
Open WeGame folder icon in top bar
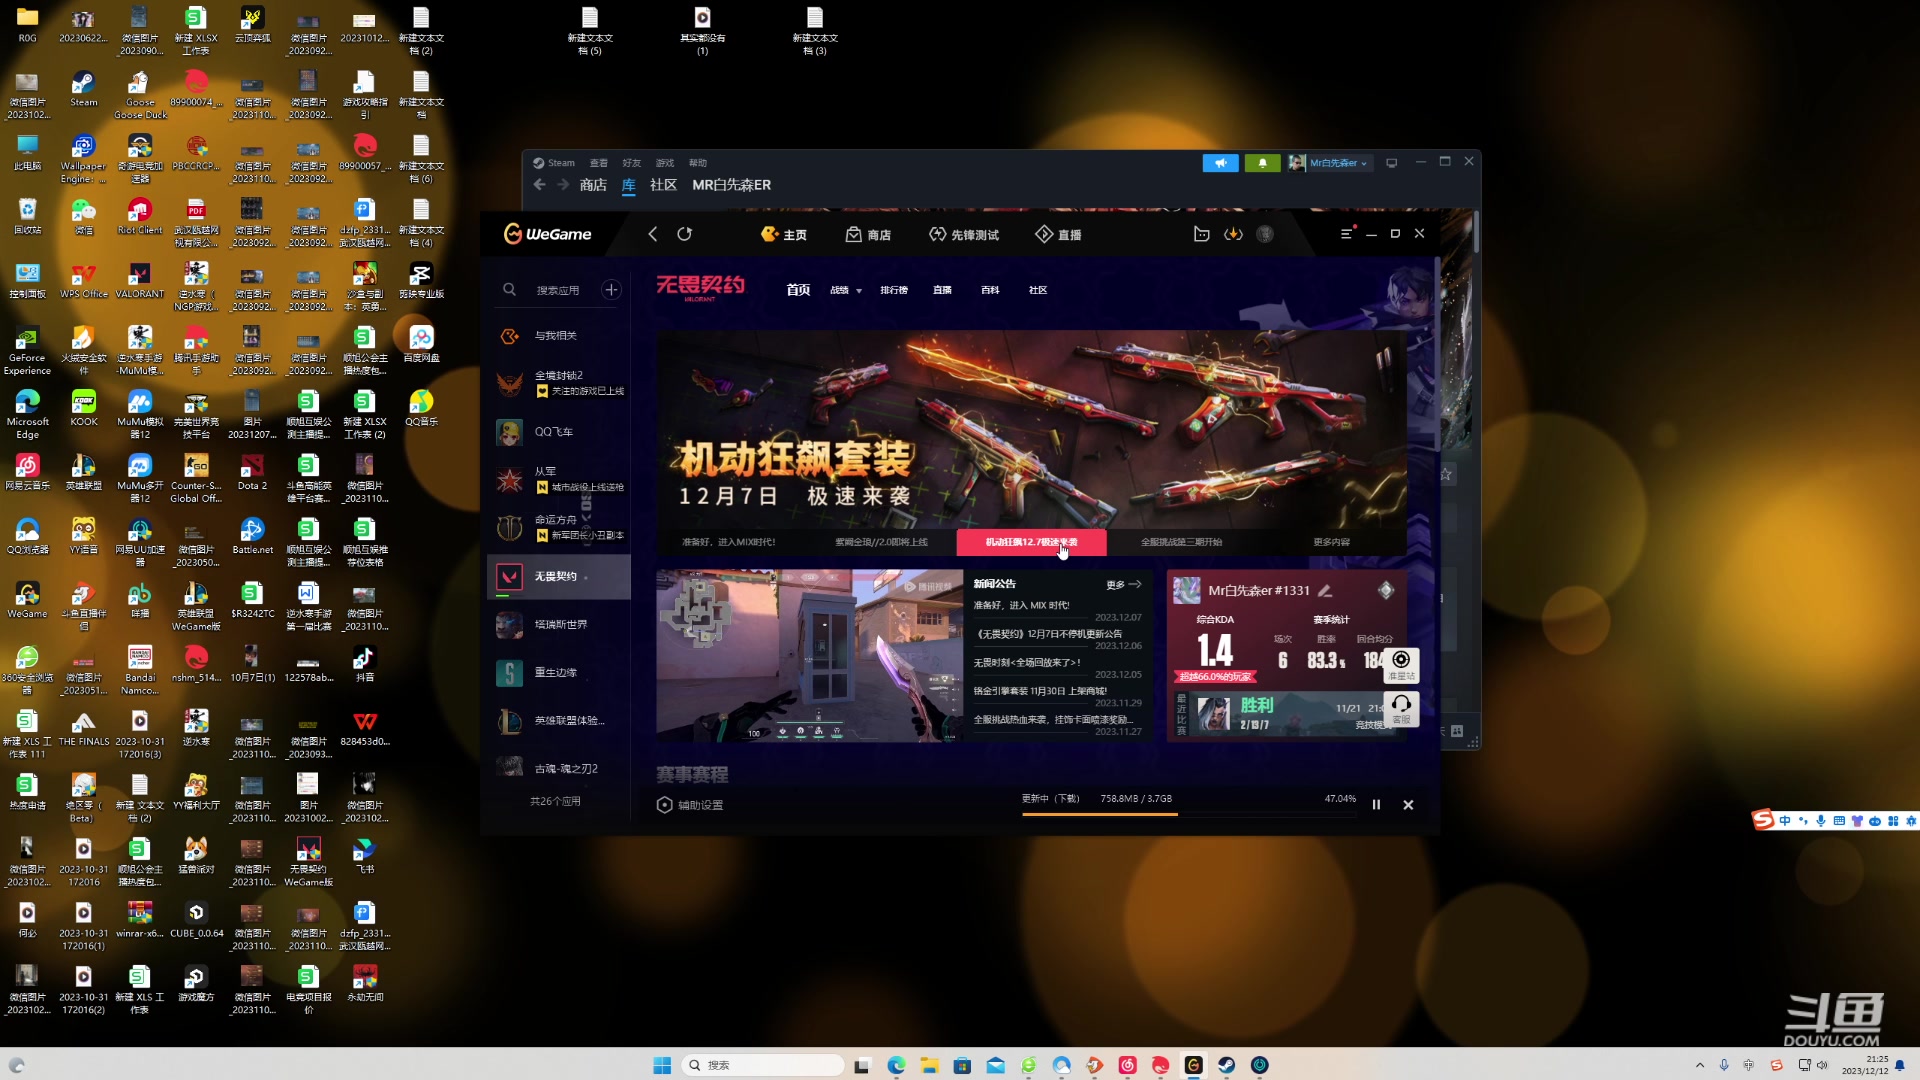1201,234
